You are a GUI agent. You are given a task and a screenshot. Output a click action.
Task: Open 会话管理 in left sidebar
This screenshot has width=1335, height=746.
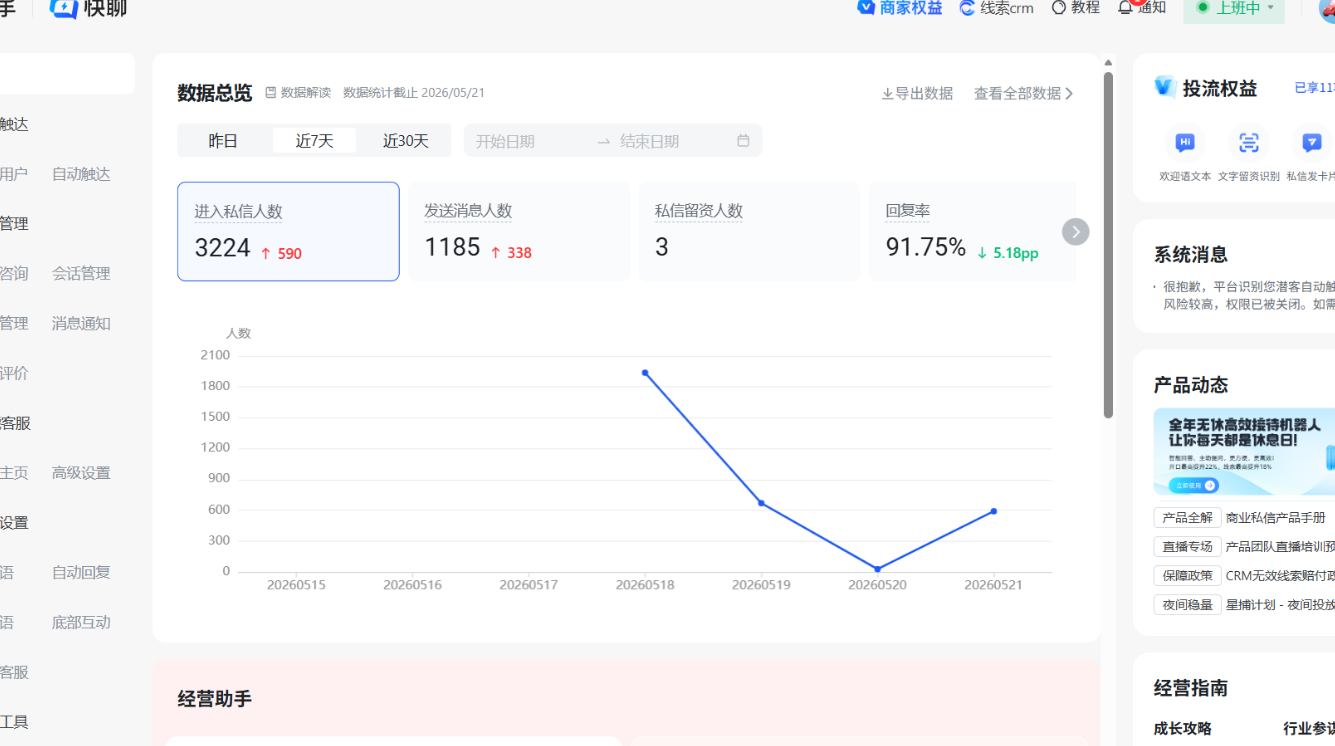(x=81, y=273)
